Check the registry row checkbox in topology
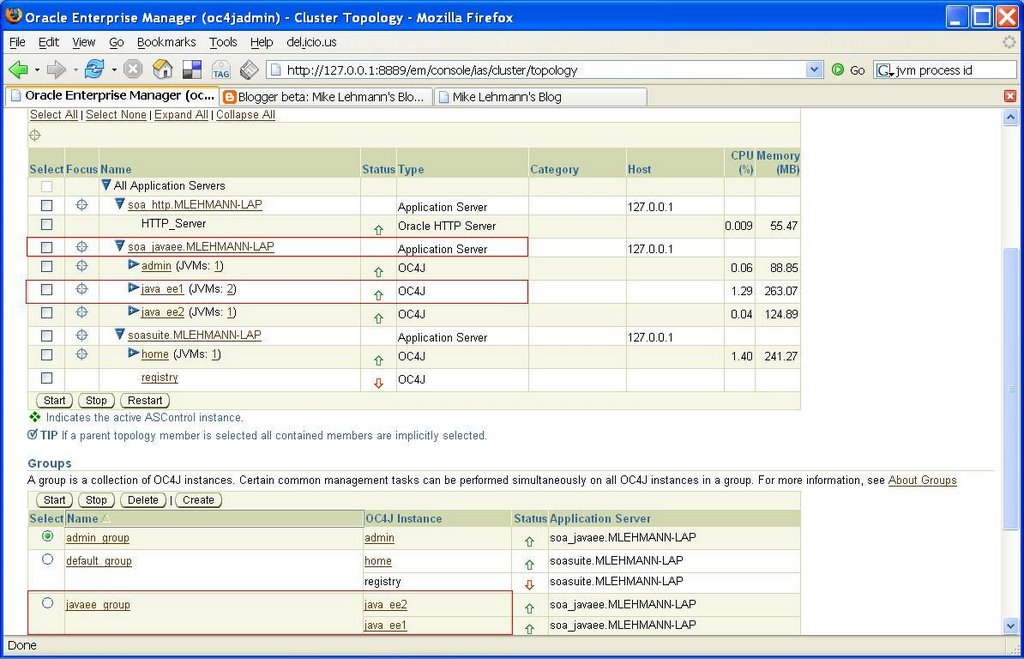This screenshot has width=1024, height=659. pyautogui.click(x=46, y=378)
